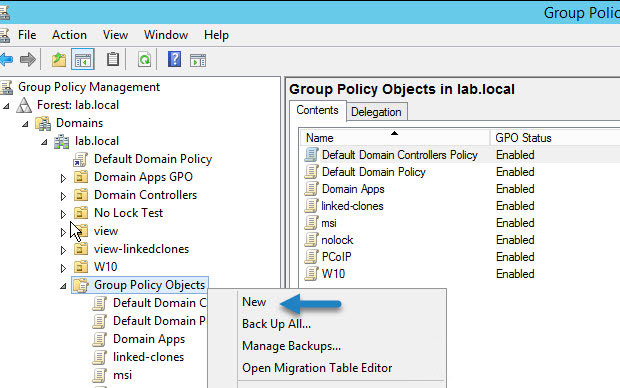Click the Domain Controllers folder icon
The height and width of the screenshot is (388, 620).
(81, 195)
